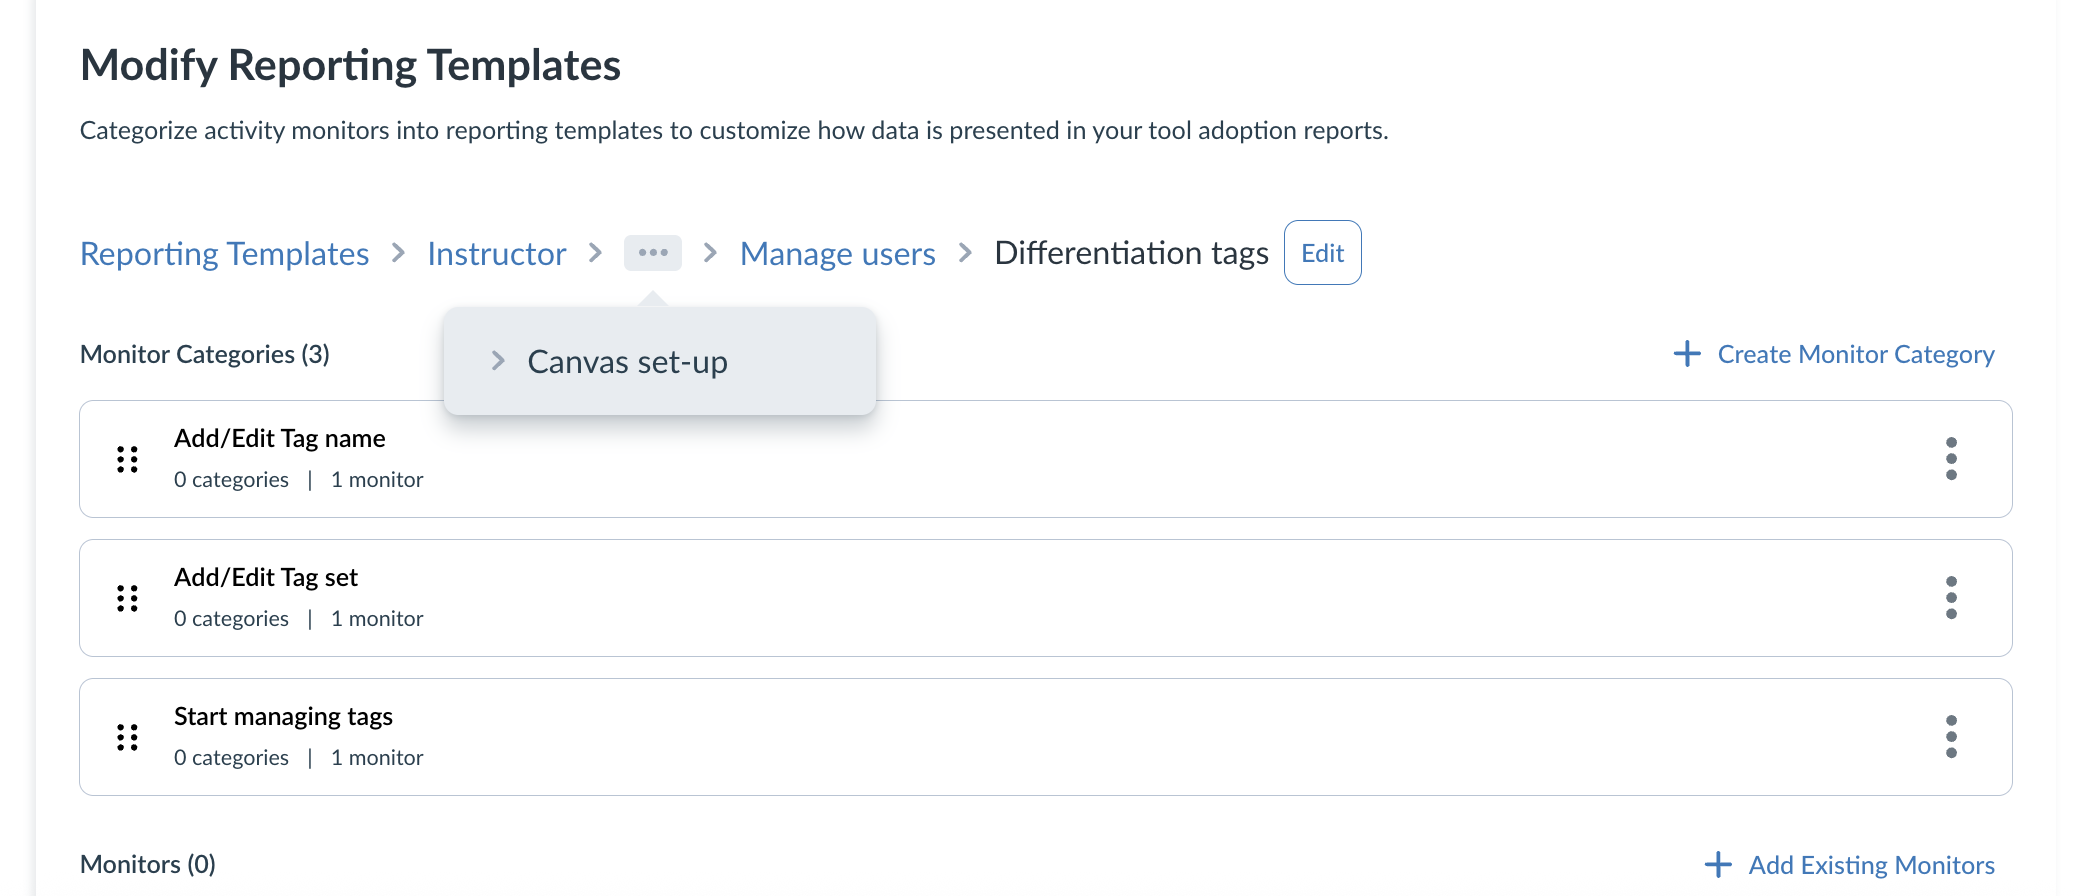Click plus icon beside Add Existing Monitors
The width and height of the screenshot is (2096, 896).
(1718, 865)
